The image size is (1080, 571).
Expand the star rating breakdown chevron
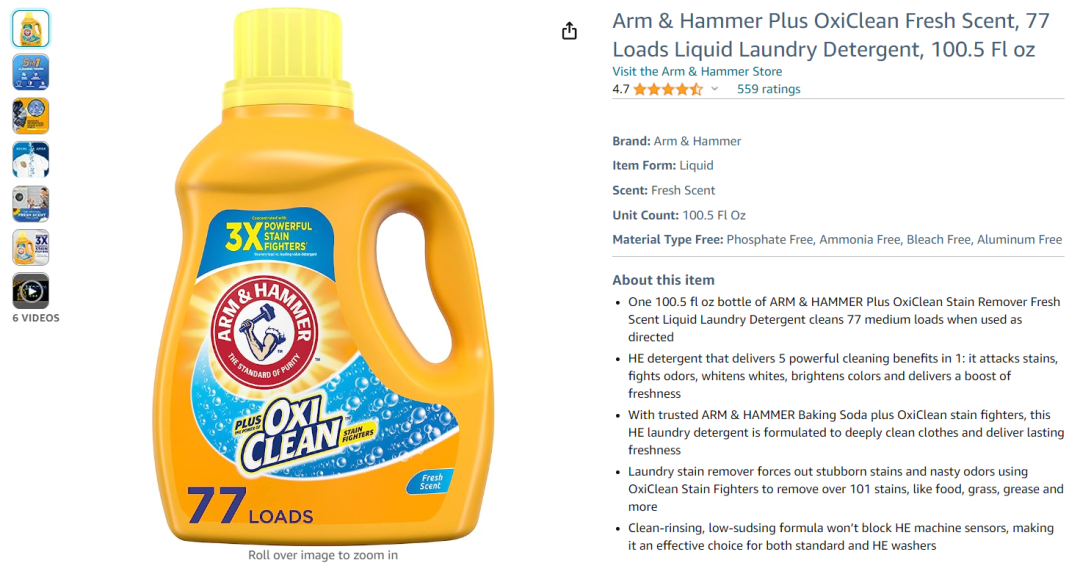coord(714,89)
